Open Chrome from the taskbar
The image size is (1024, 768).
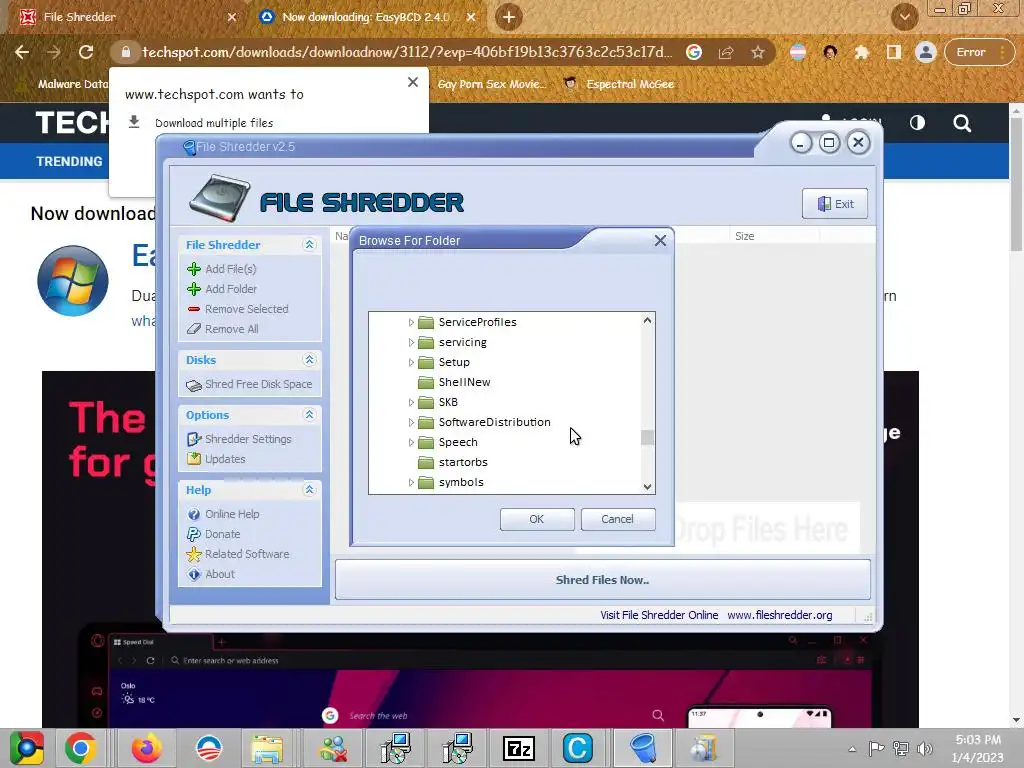(80, 748)
